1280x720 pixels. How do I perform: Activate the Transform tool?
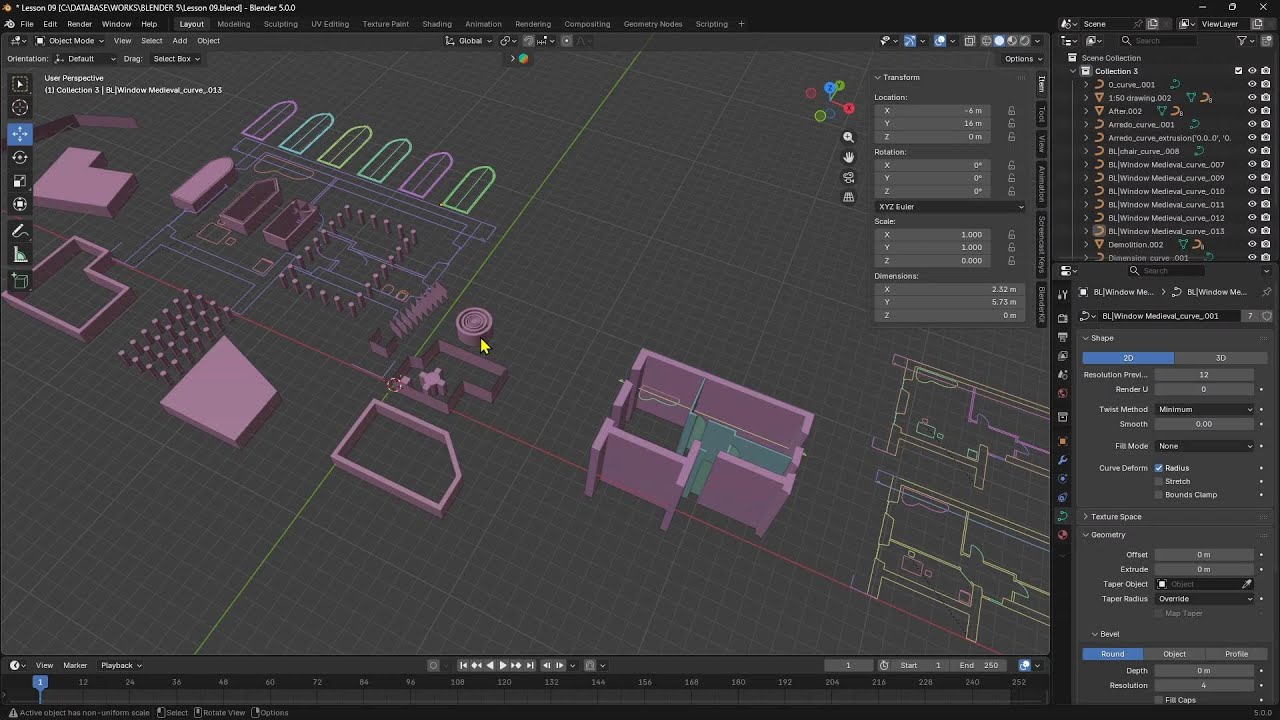pyautogui.click(x=20, y=205)
